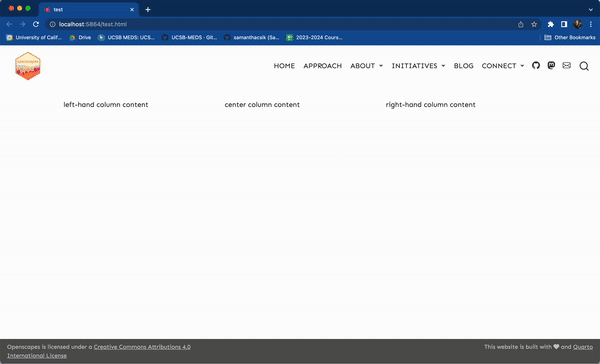The width and height of the screenshot is (600, 364).
Task: Open the UCSB-MEDS · Git... bookmark
Action: [x=189, y=38]
